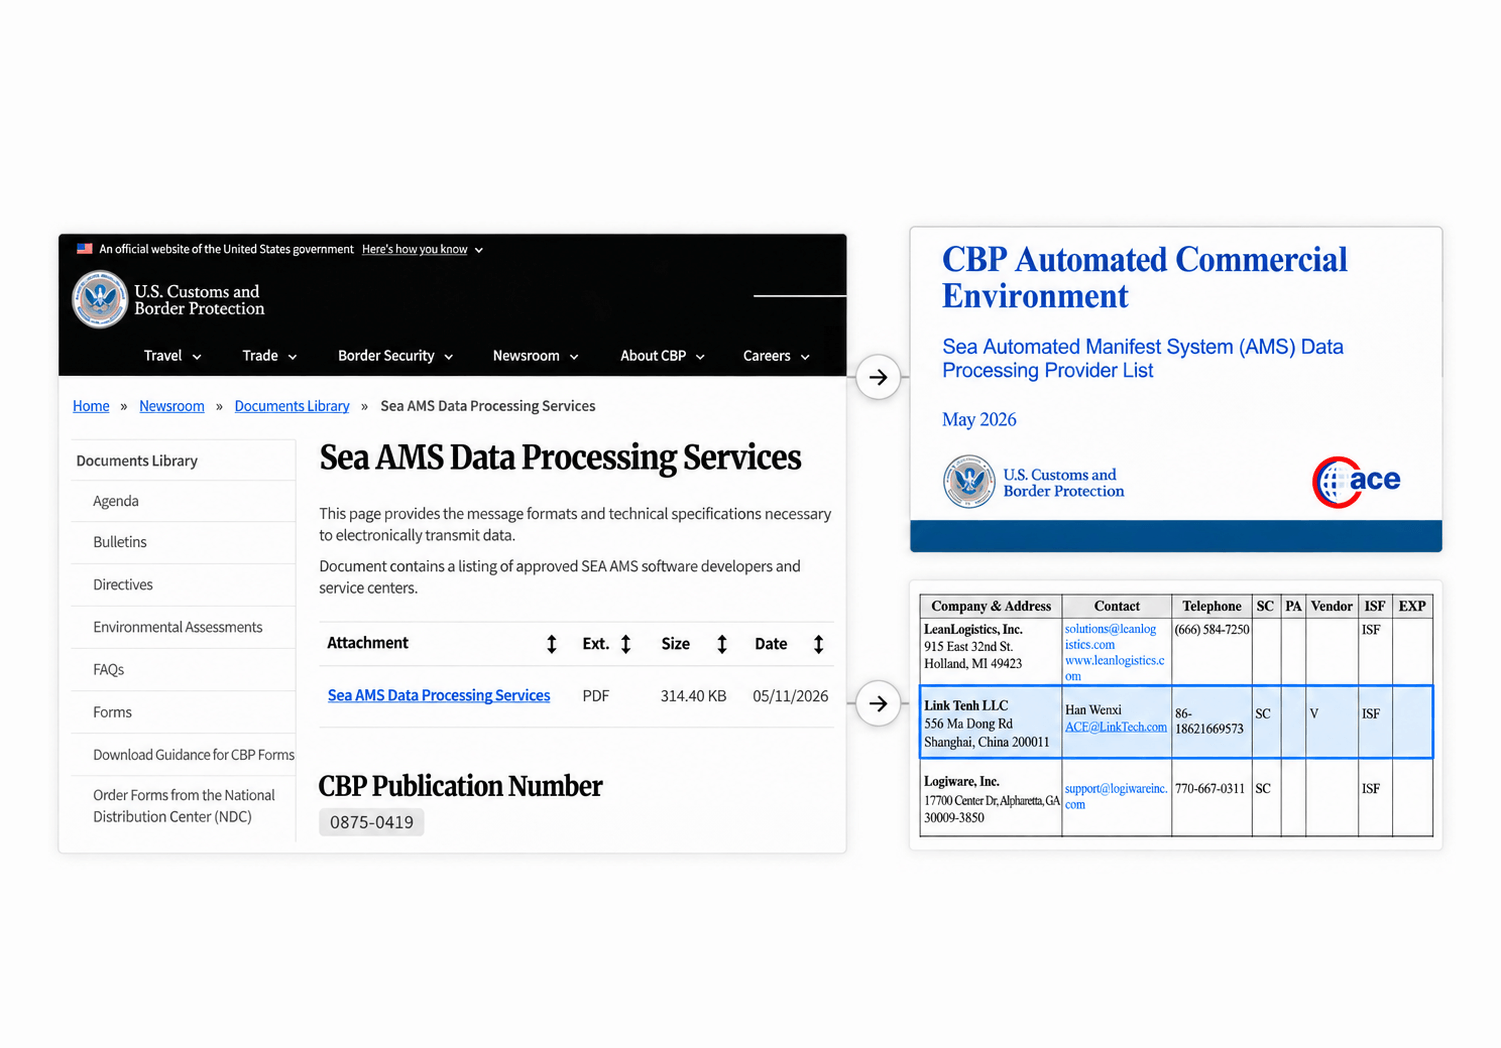
Task: Click the CBP seal in the website header
Action: (99, 299)
